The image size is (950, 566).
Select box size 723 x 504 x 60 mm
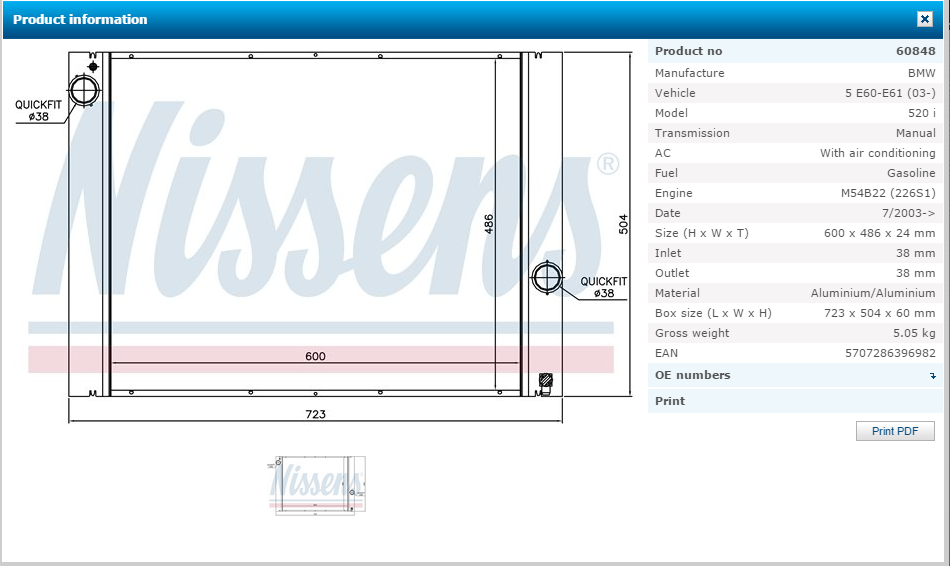tap(879, 313)
